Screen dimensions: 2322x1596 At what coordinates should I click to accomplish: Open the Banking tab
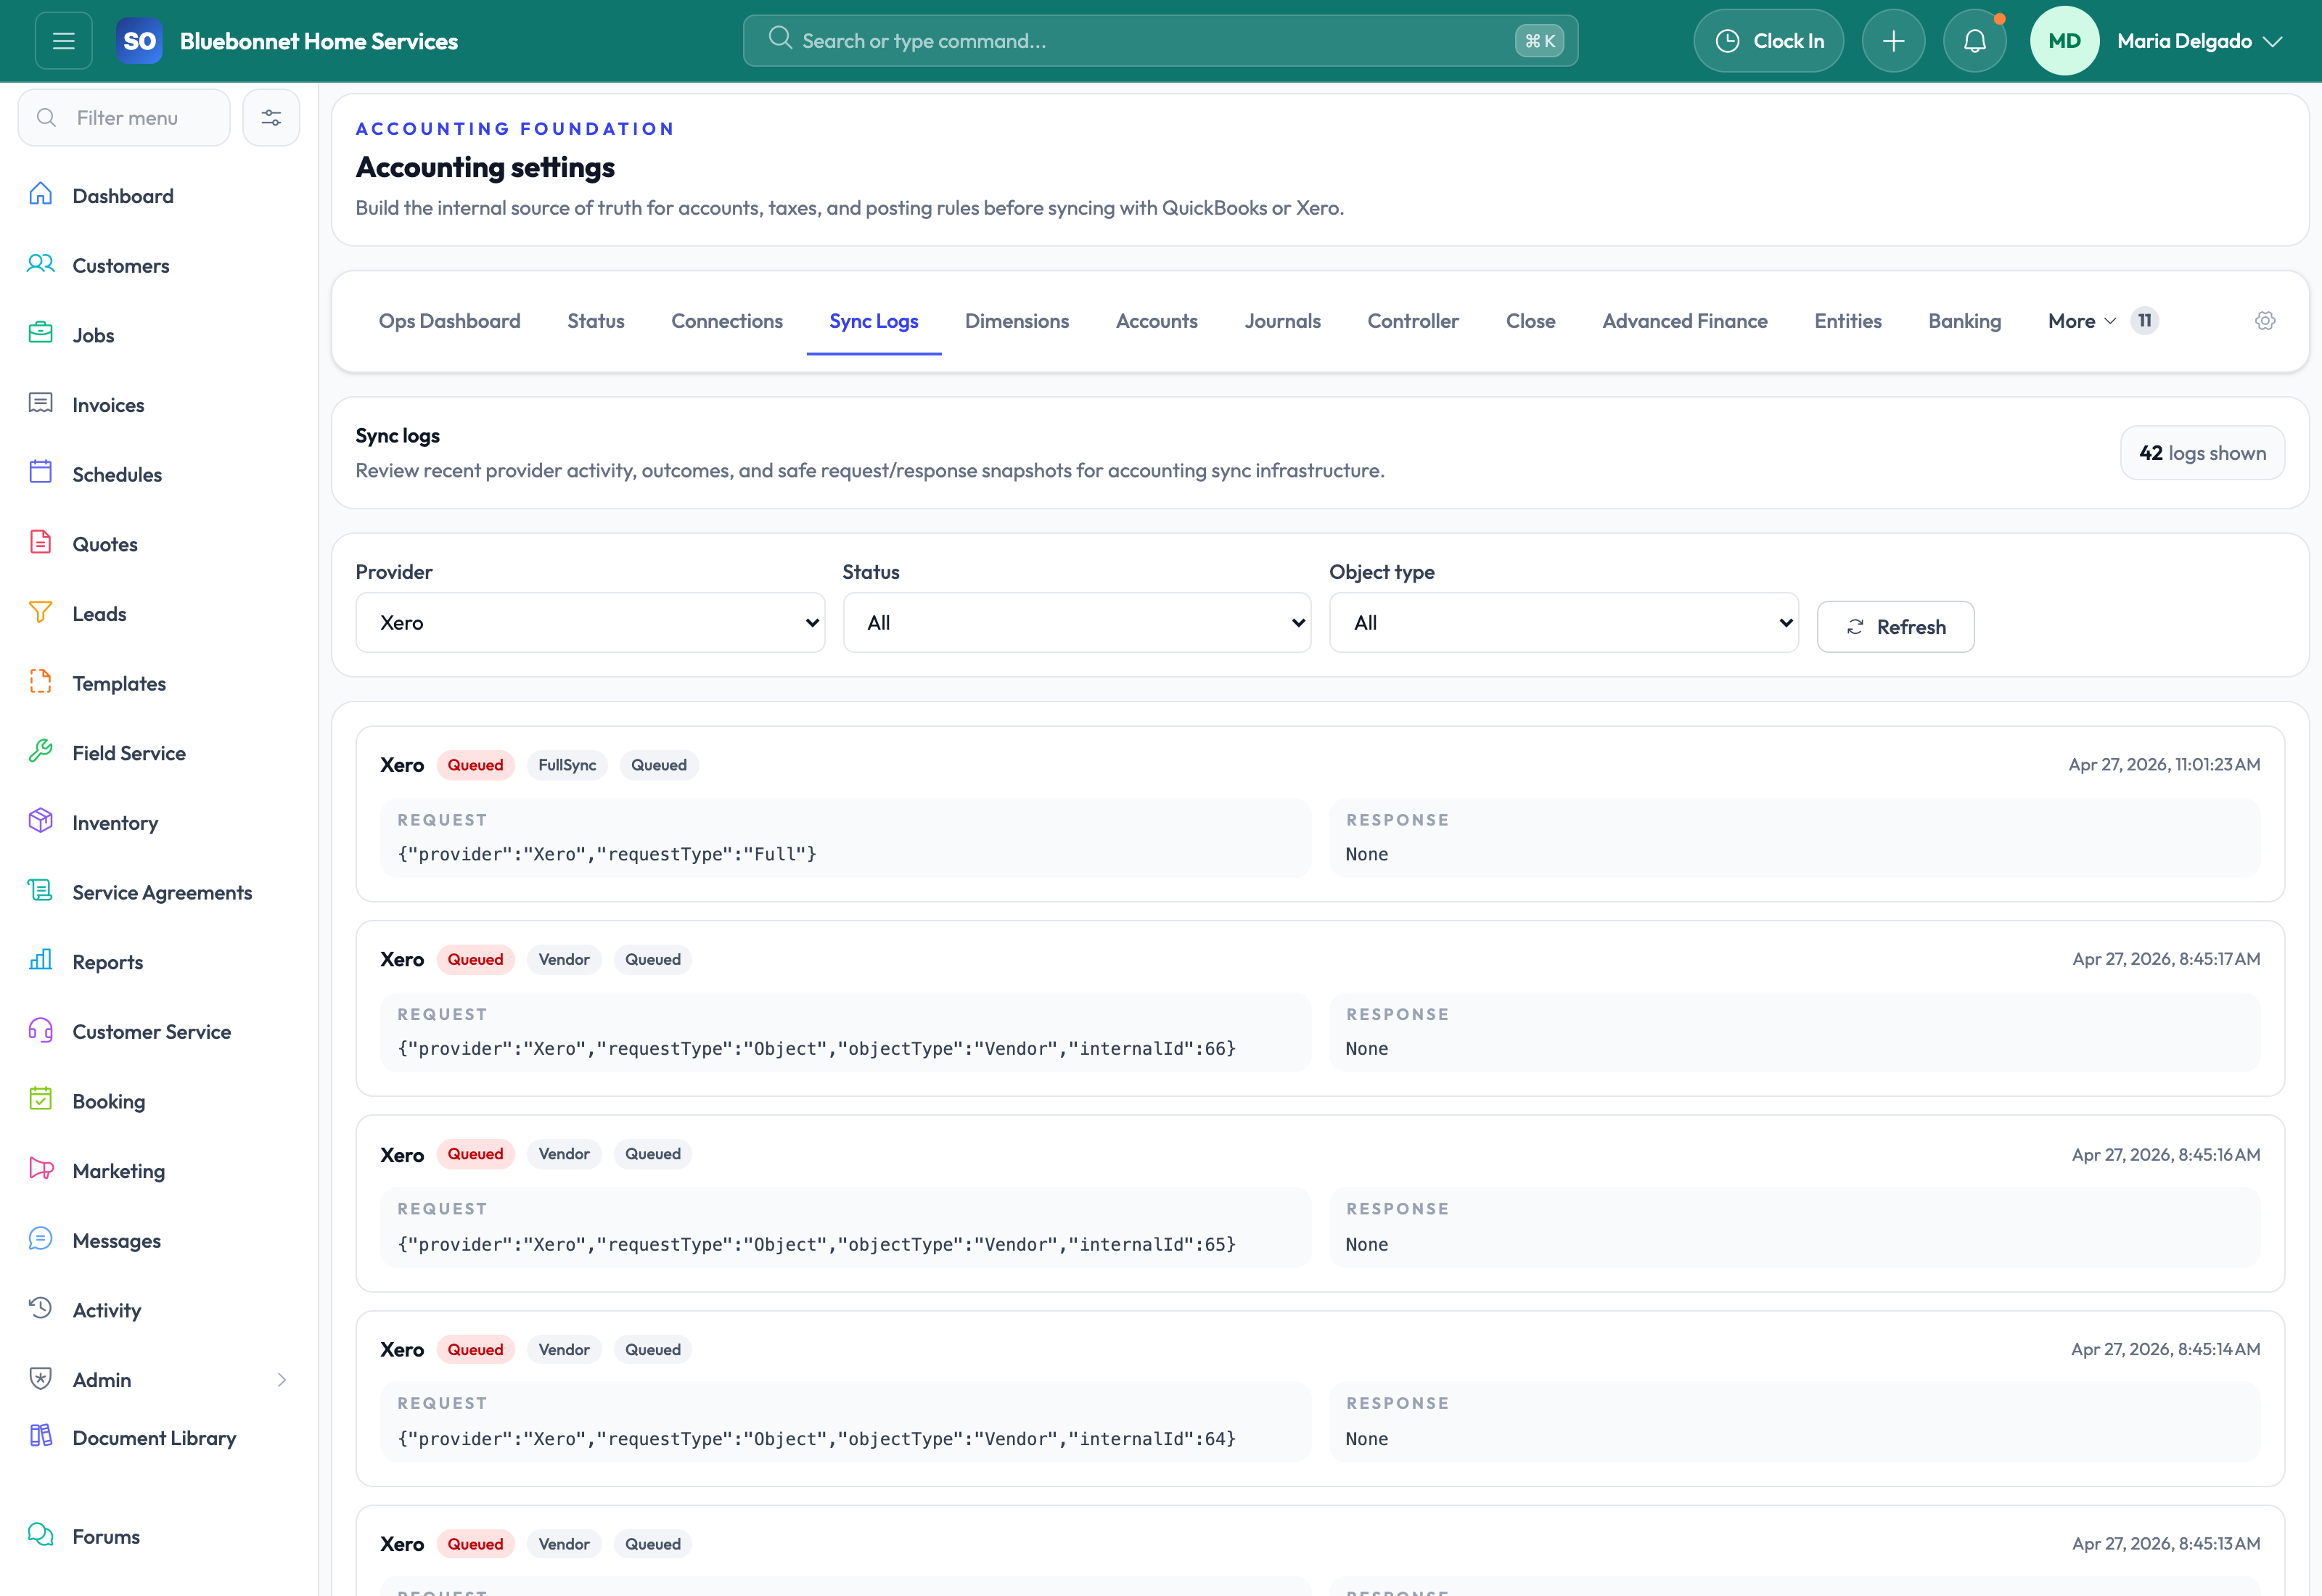click(1964, 321)
